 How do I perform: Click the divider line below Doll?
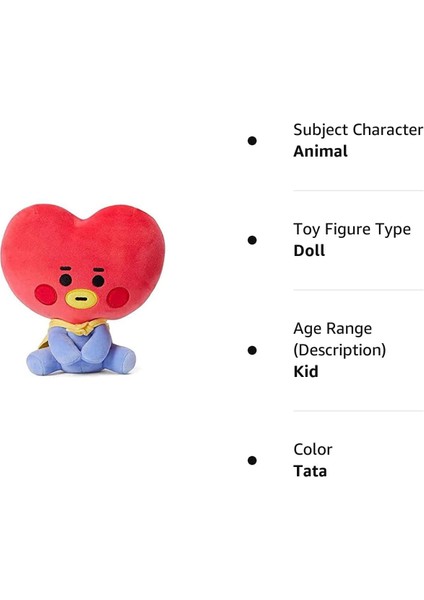point(359,290)
